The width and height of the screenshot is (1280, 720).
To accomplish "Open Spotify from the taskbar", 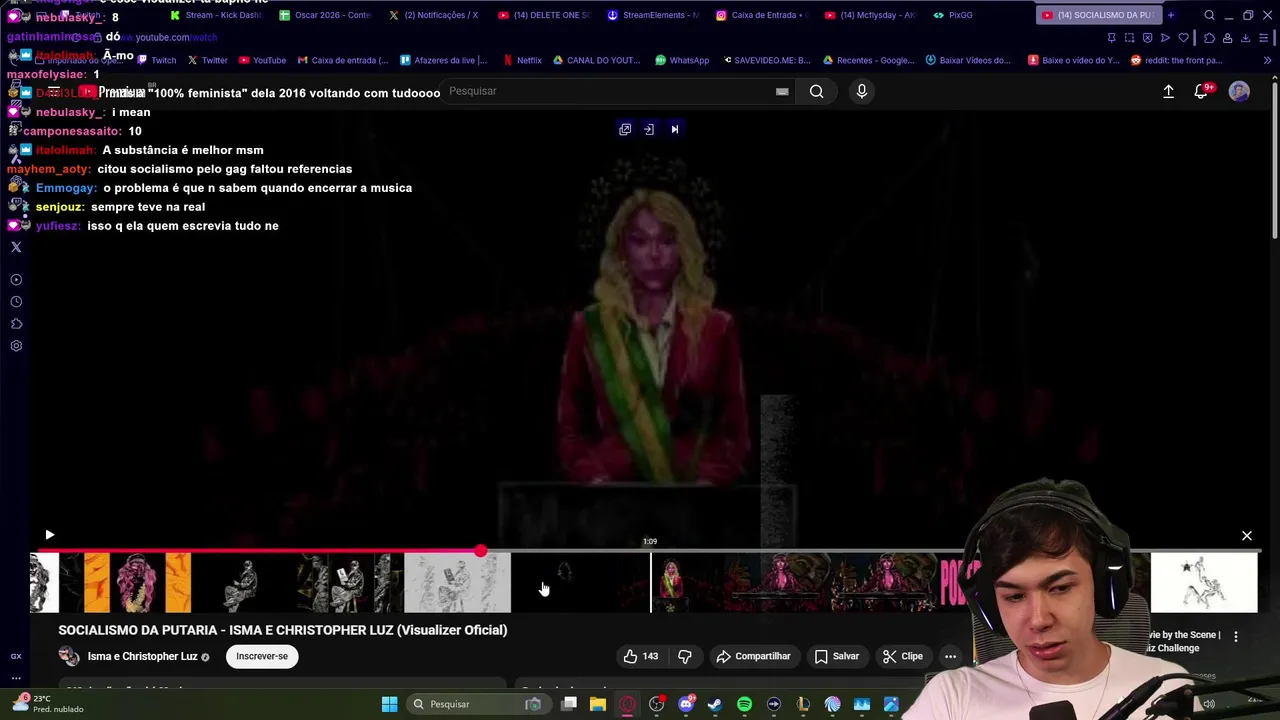I will pos(744,704).
